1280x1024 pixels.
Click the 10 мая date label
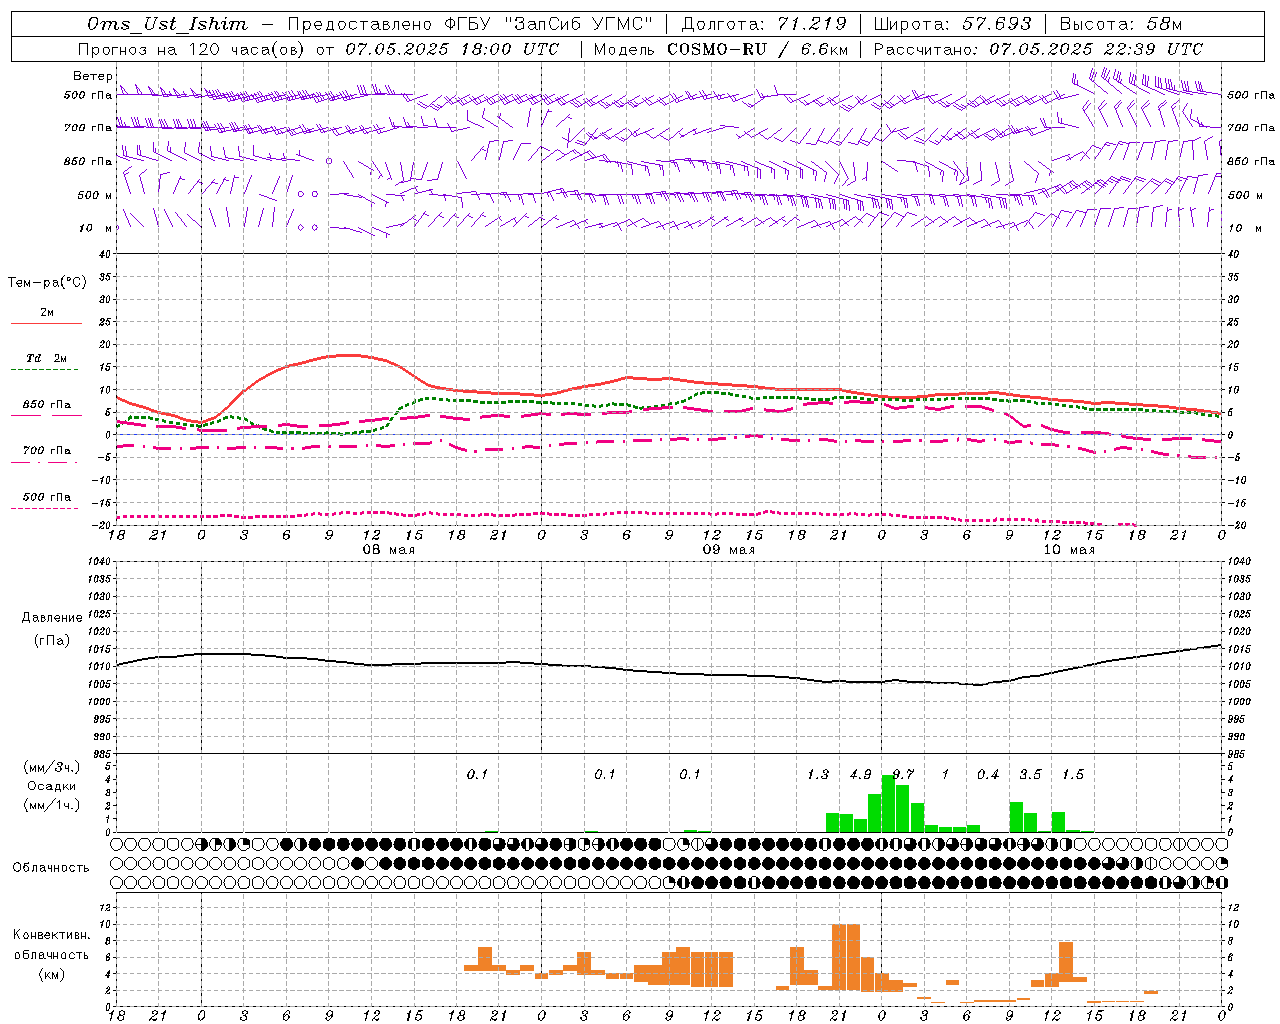(x=1068, y=550)
